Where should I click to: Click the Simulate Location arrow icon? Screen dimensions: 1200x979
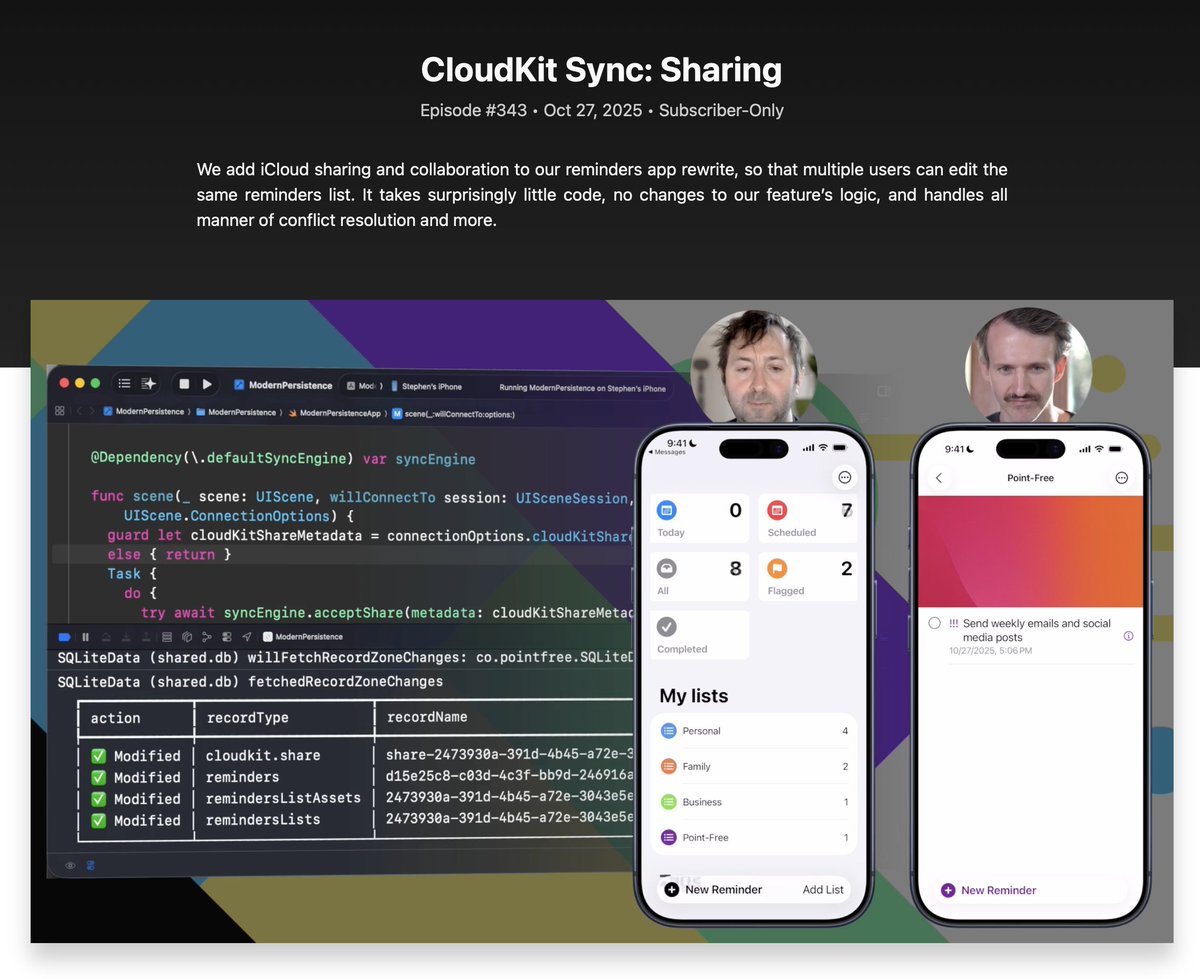(247, 637)
